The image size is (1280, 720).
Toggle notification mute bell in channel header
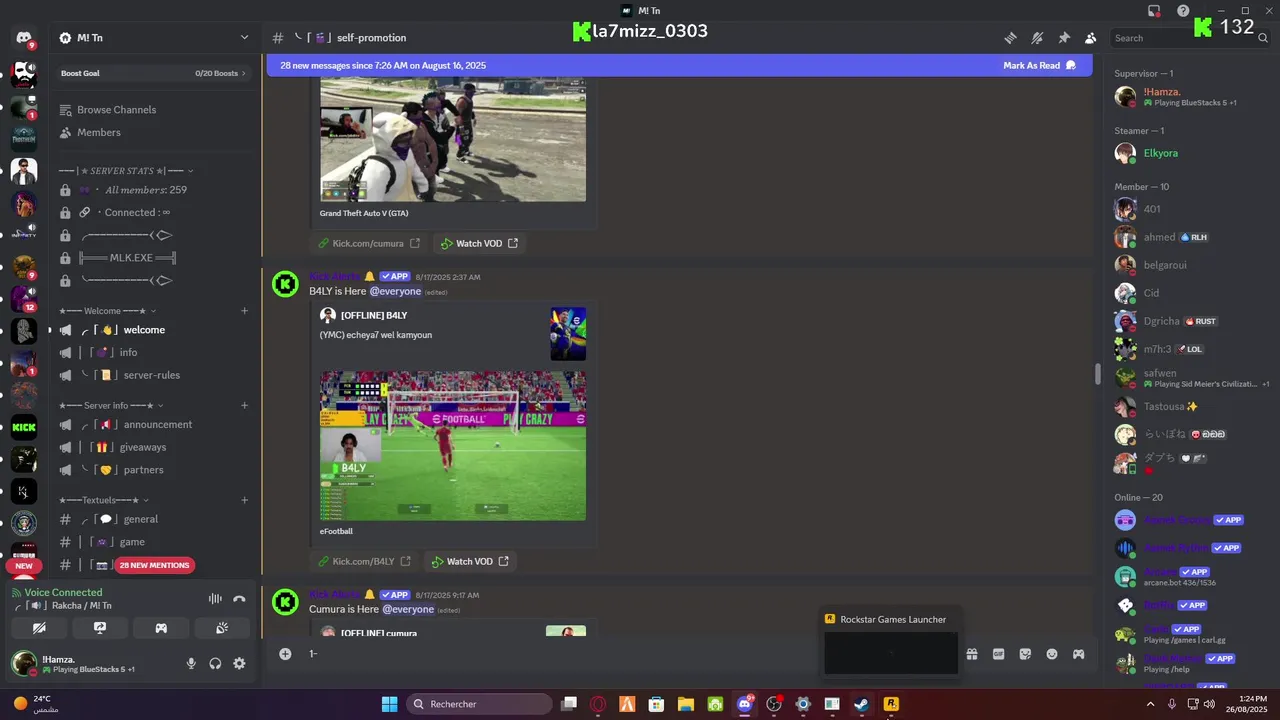(x=1037, y=38)
